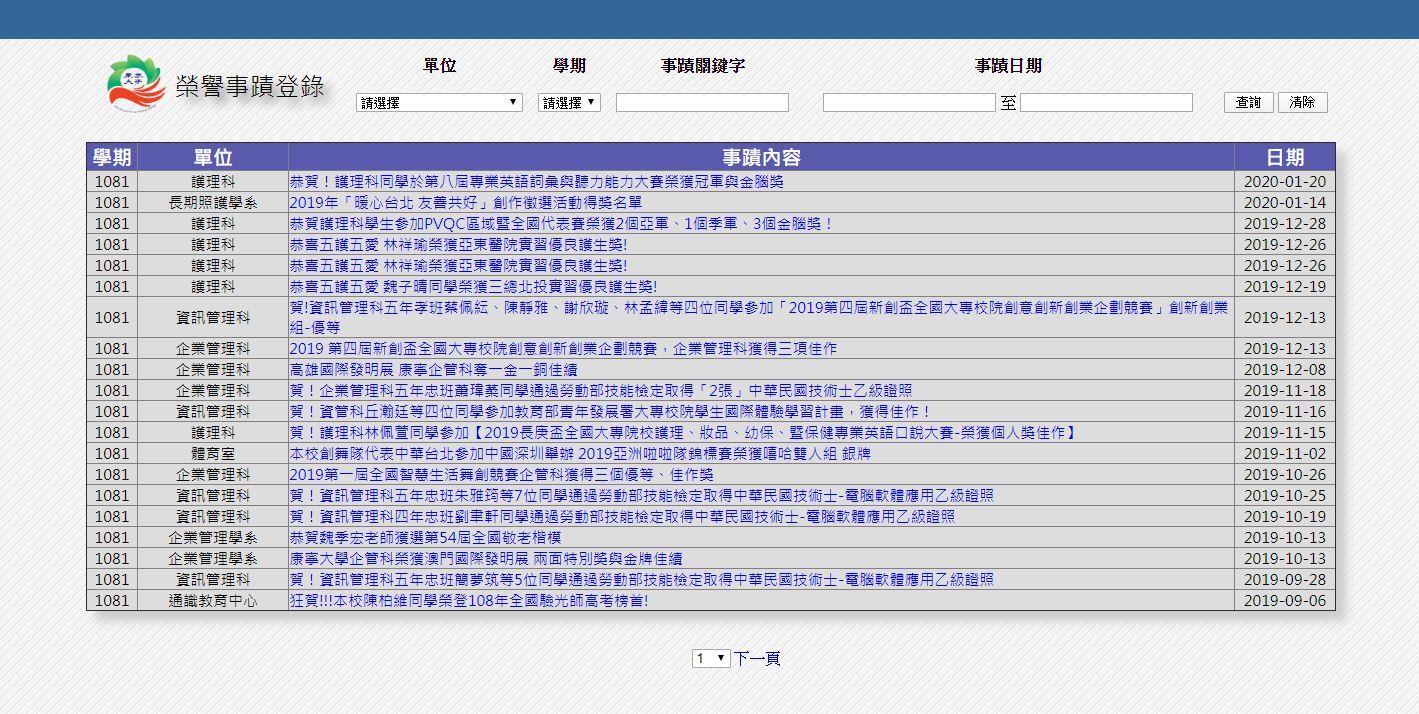Open the page number dropdown
Viewport: 1419px width, 714px height.
pos(710,658)
